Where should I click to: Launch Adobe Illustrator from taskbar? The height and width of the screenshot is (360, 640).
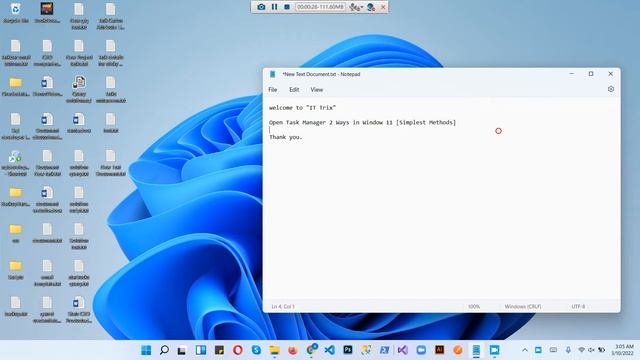tap(440, 350)
